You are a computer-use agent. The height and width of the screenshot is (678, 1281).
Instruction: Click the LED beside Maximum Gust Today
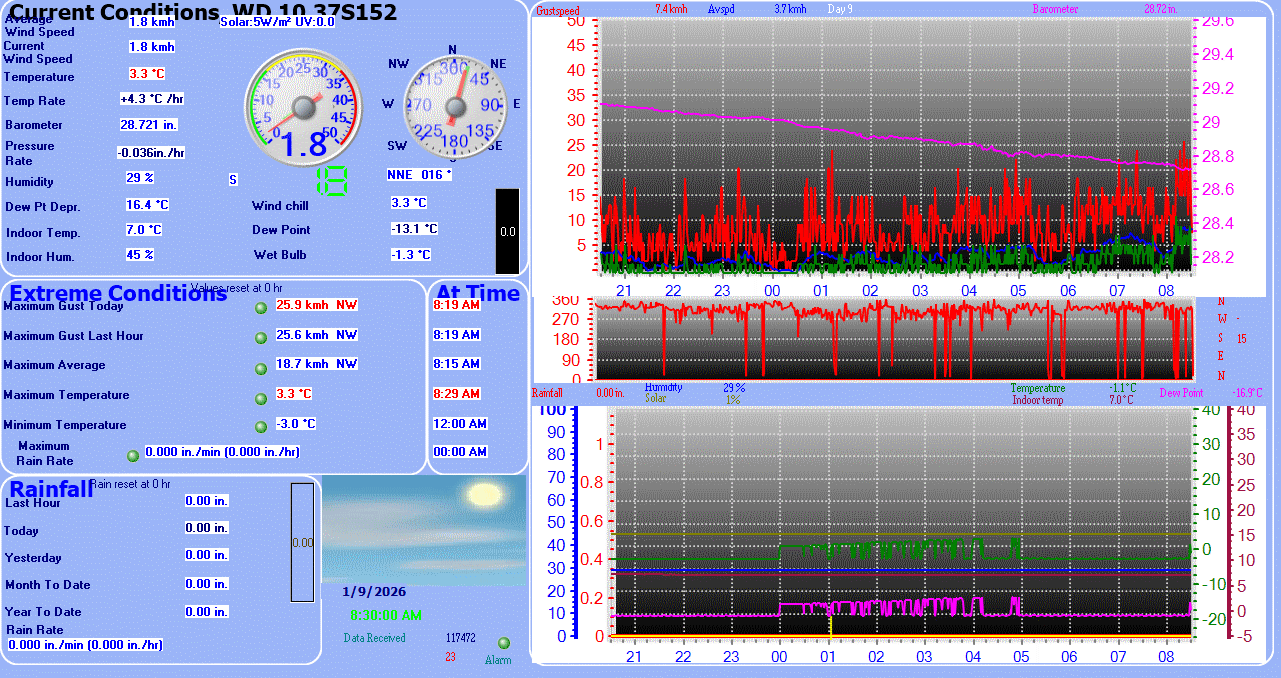(262, 307)
